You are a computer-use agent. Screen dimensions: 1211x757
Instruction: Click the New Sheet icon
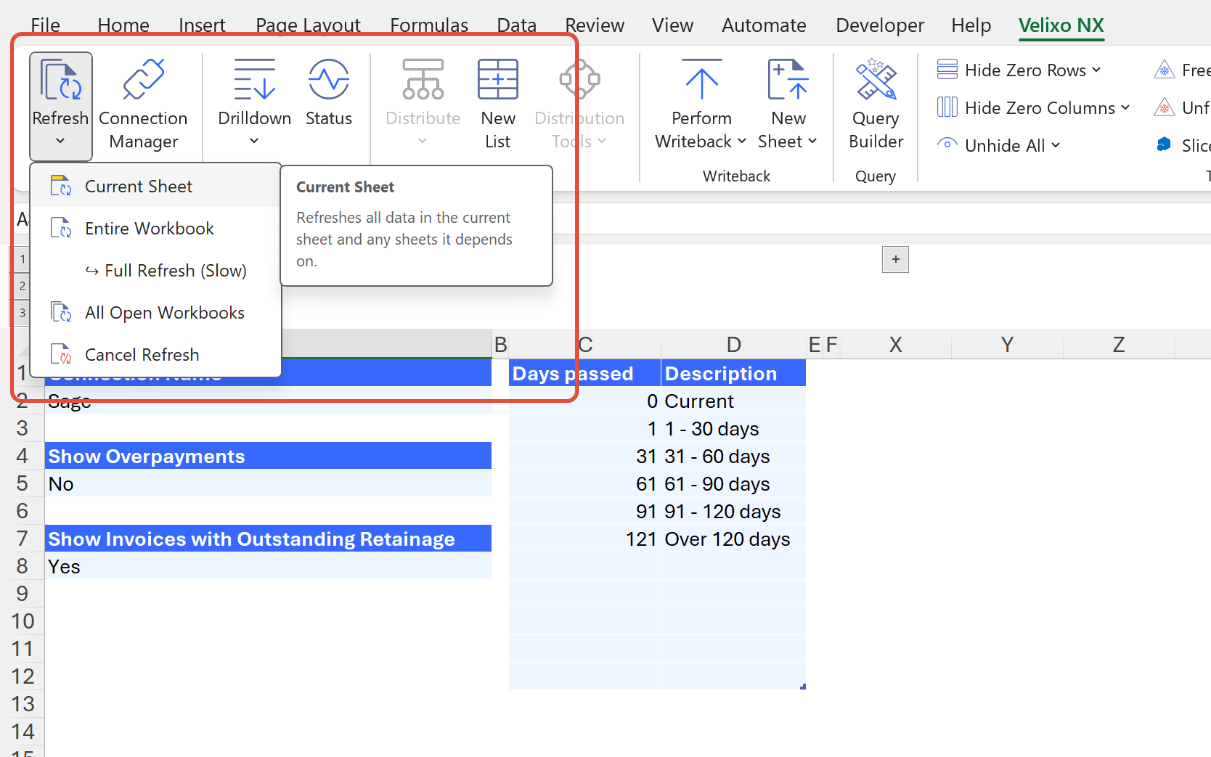(788, 80)
